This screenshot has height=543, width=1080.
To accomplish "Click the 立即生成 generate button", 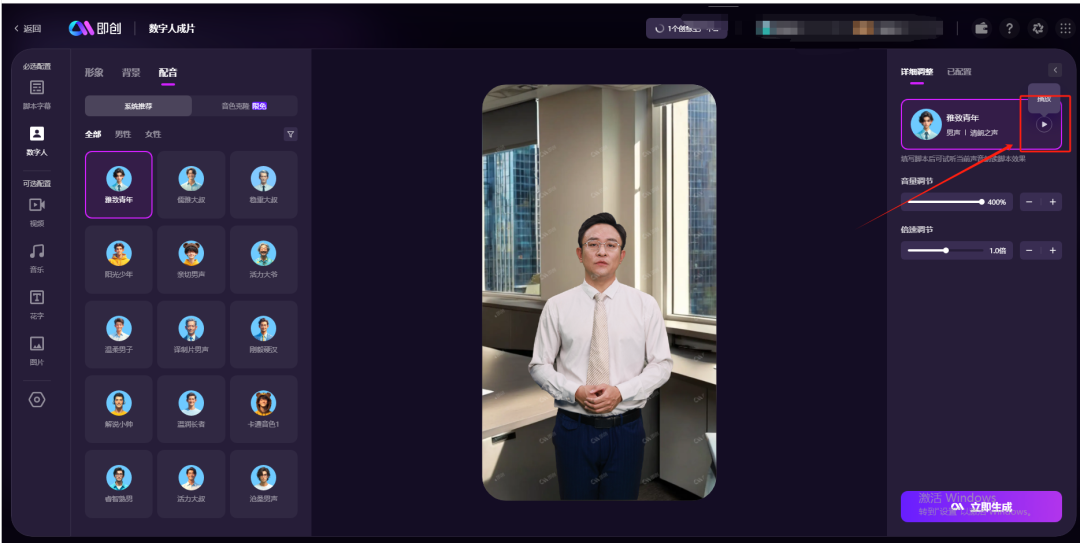I will click(x=981, y=507).
